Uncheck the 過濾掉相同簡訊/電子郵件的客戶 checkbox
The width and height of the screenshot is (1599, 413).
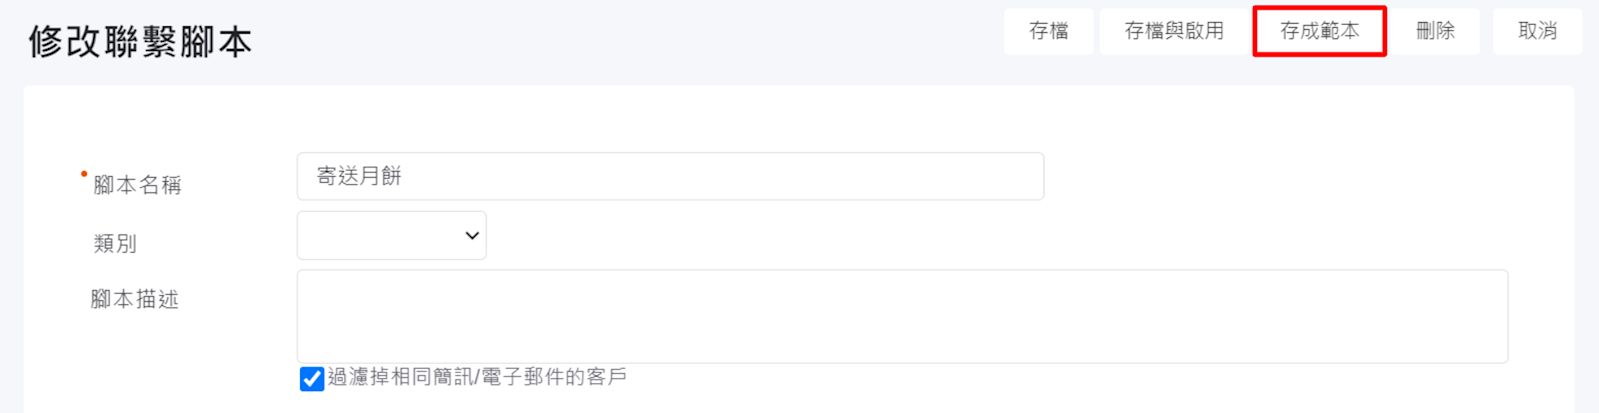tap(312, 379)
